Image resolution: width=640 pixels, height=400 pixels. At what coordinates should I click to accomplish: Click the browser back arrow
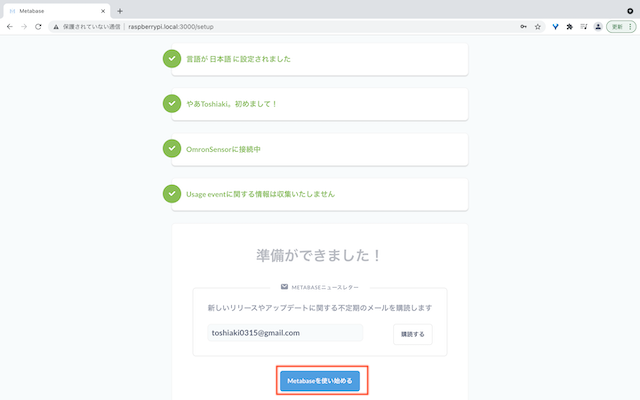(10, 27)
